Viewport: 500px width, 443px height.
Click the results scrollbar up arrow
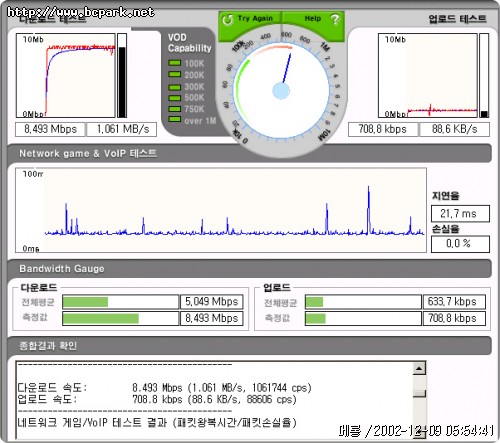(419, 369)
